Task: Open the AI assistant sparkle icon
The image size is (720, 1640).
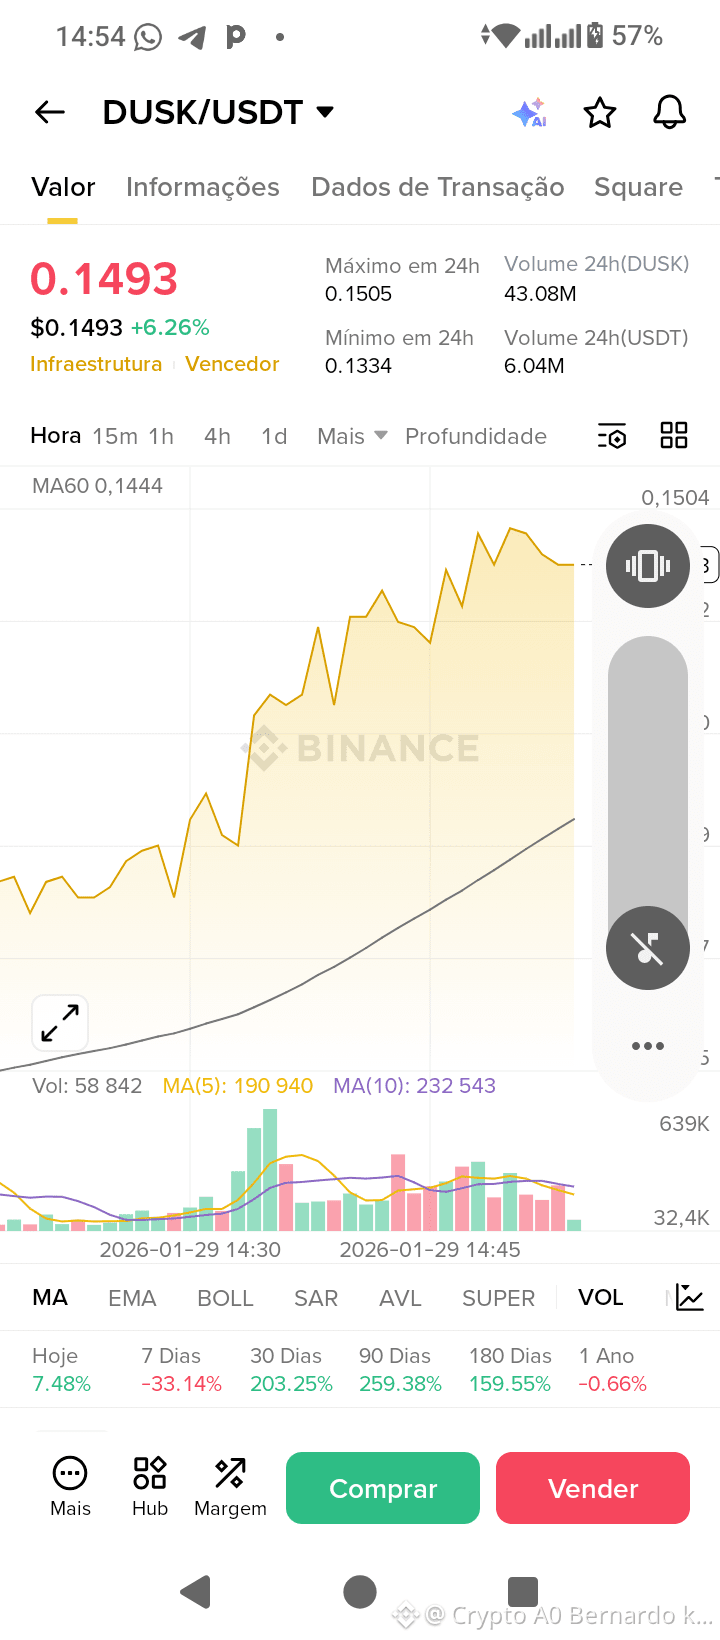Action: click(529, 113)
